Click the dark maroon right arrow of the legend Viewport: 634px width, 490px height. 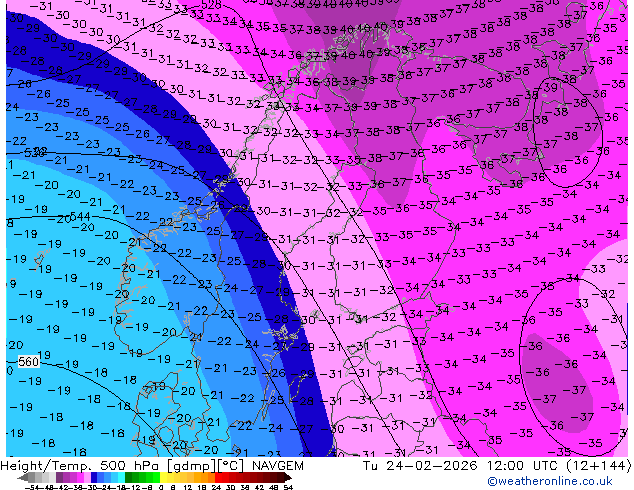pyautogui.click(x=288, y=478)
